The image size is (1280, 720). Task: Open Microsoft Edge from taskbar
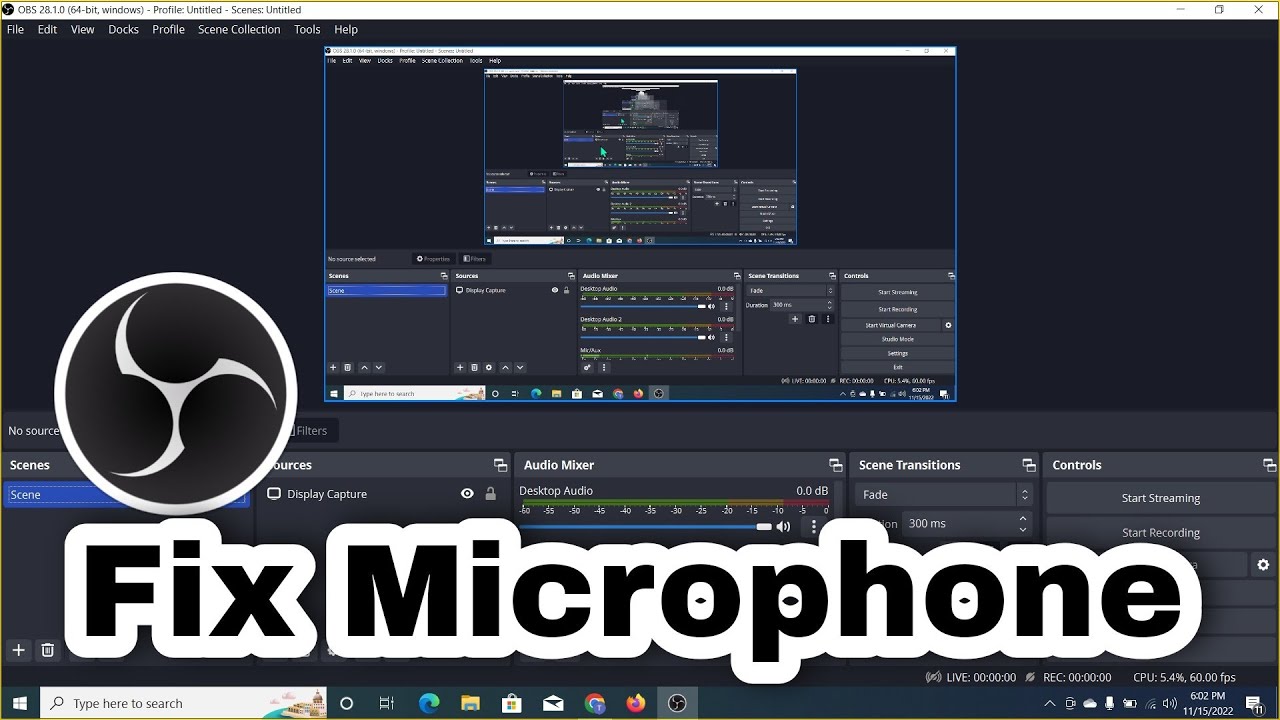(x=429, y=703)
